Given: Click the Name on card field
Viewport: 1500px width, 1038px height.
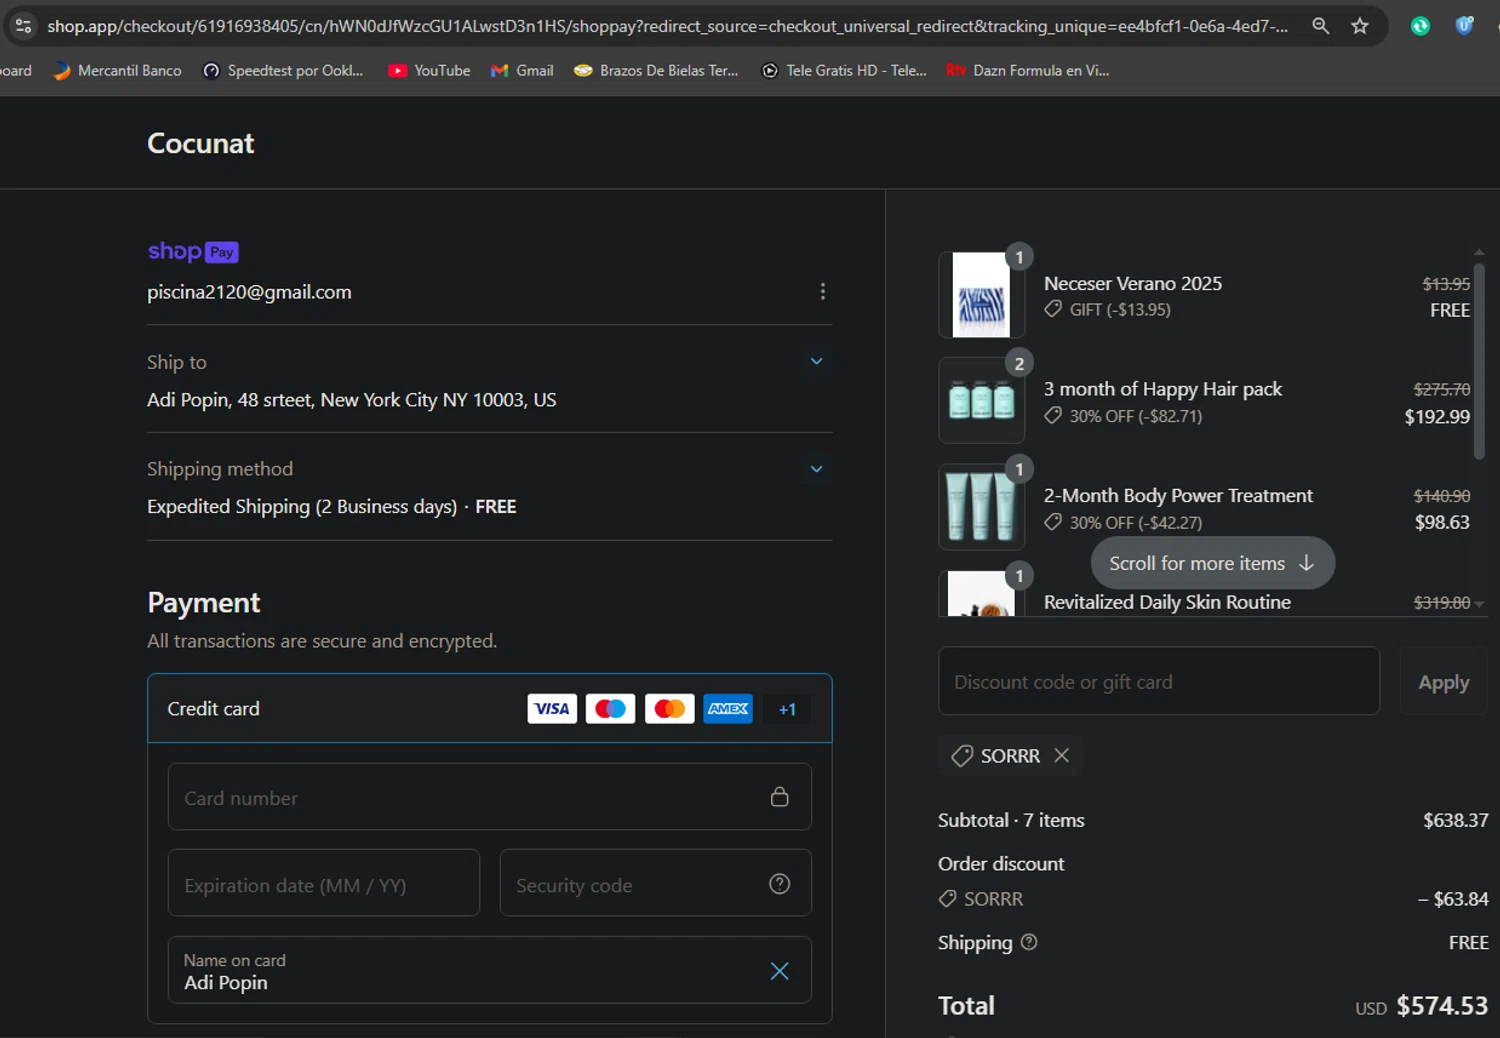Looking at the screenshot, I should click(x=490, y=970).
